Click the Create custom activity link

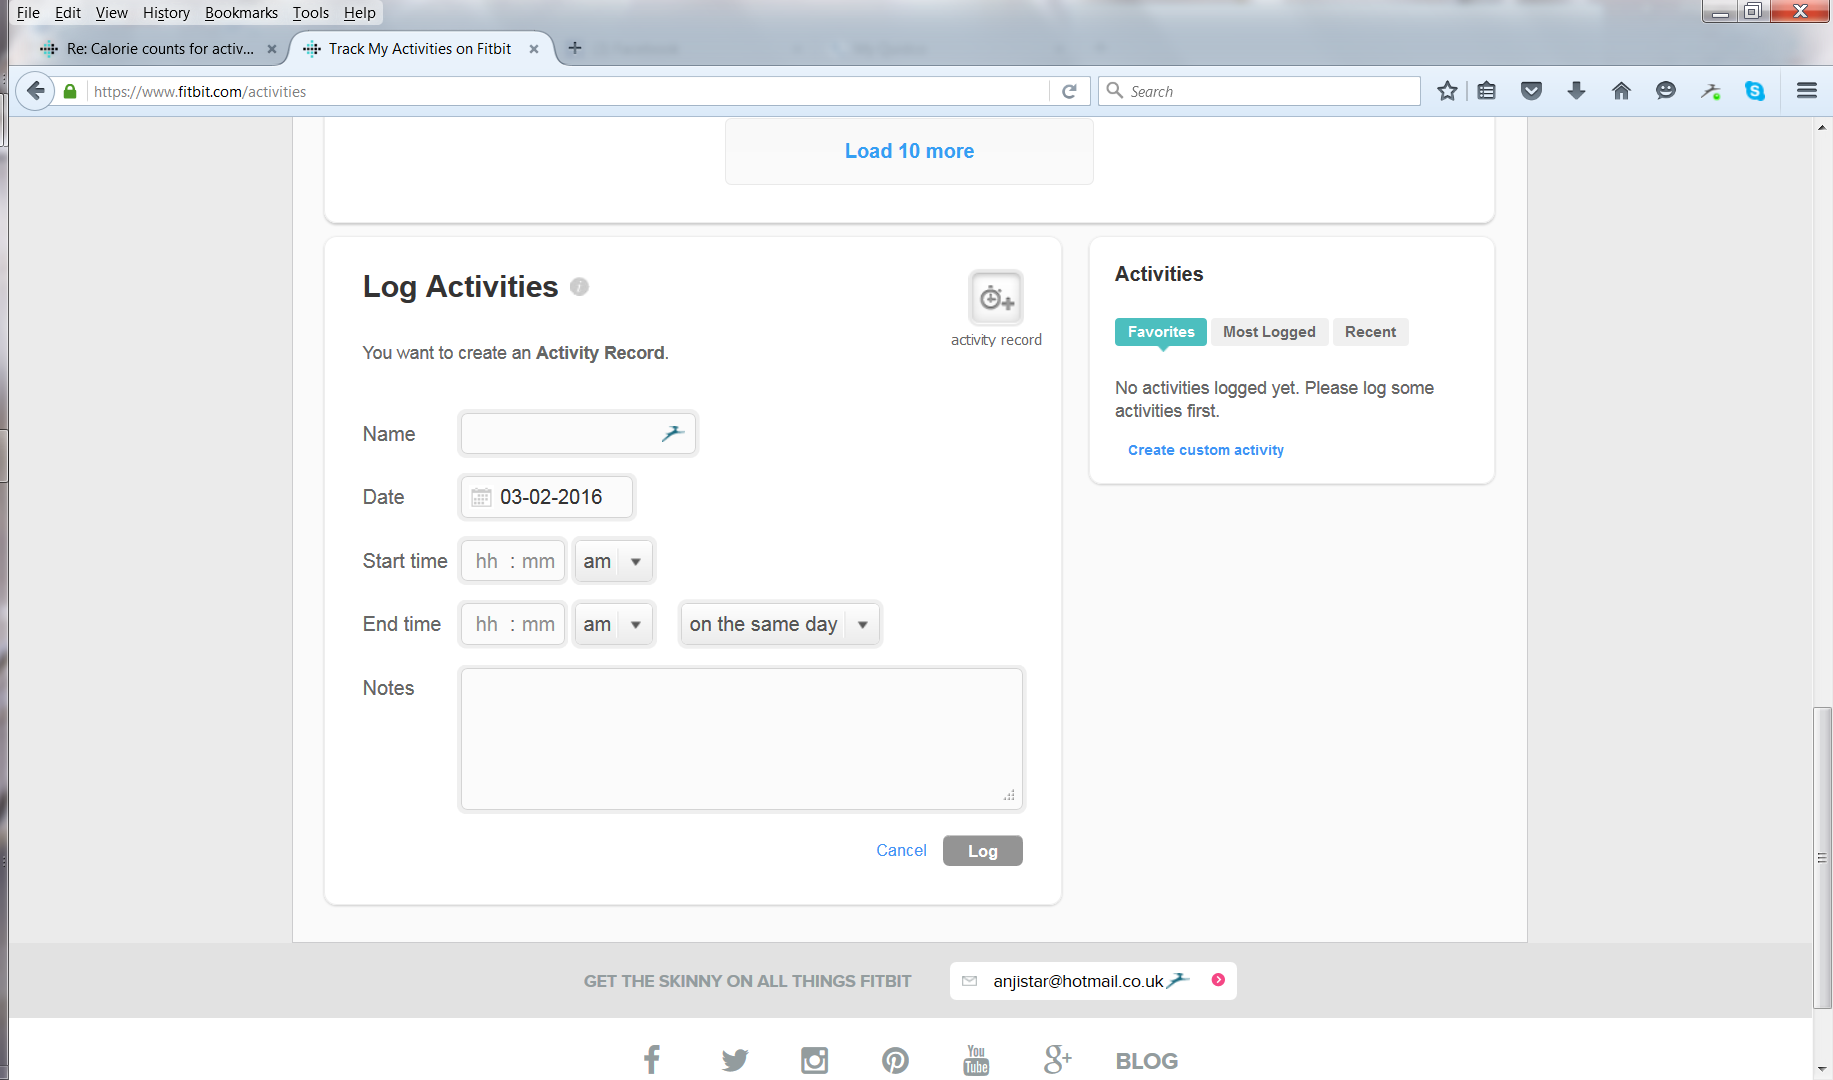tap(1206, 450)
